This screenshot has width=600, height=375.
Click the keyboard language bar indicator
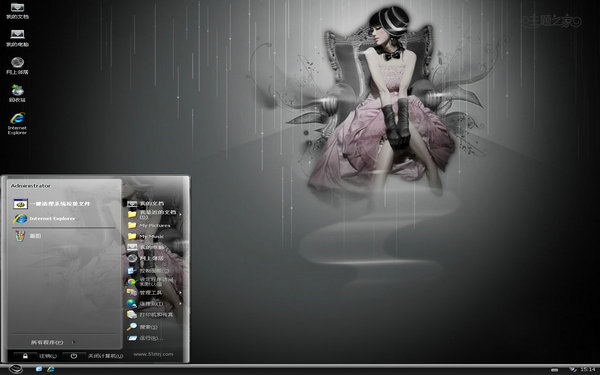coord(554,370)
